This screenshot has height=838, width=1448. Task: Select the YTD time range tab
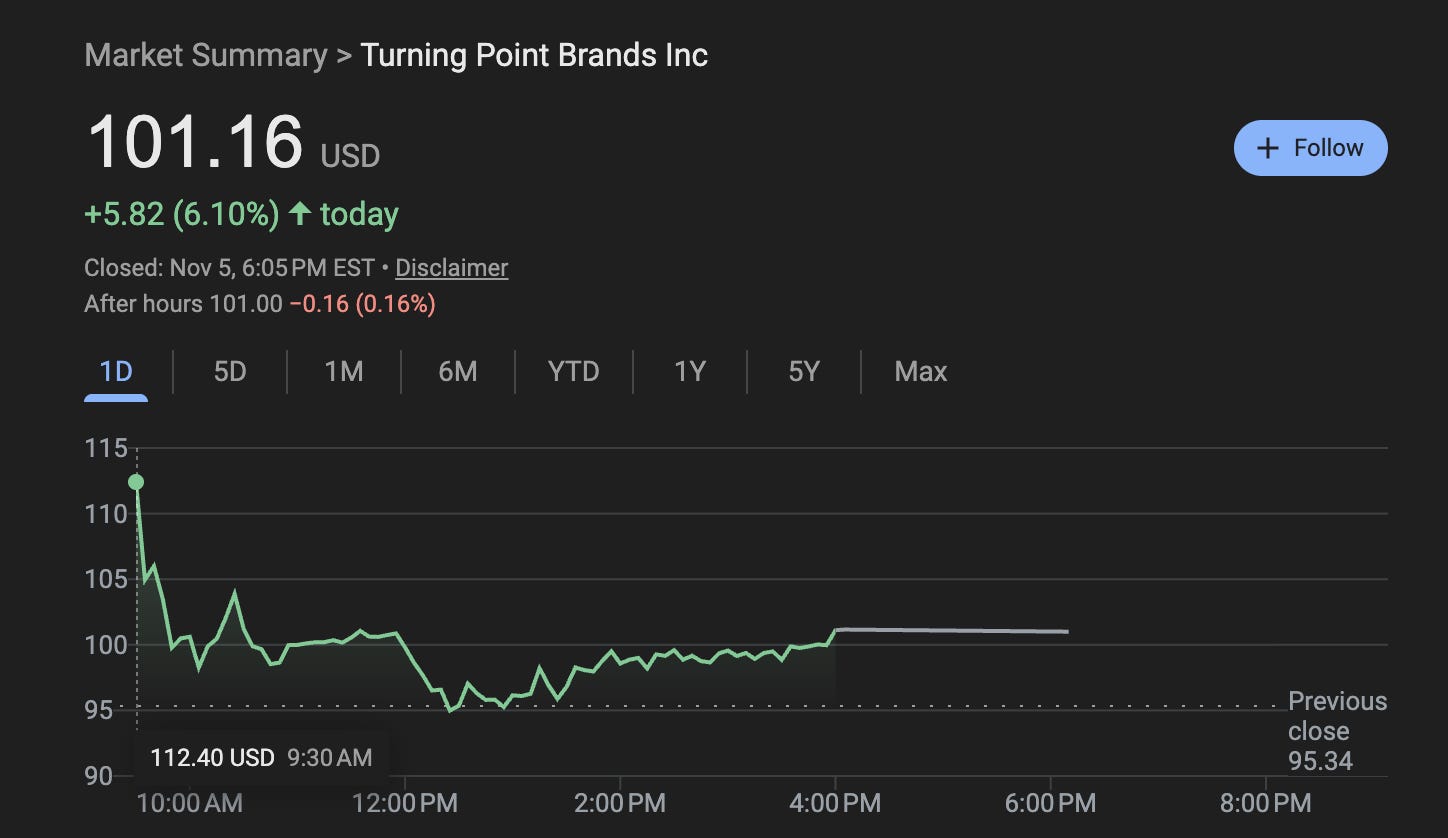(574, 372)
